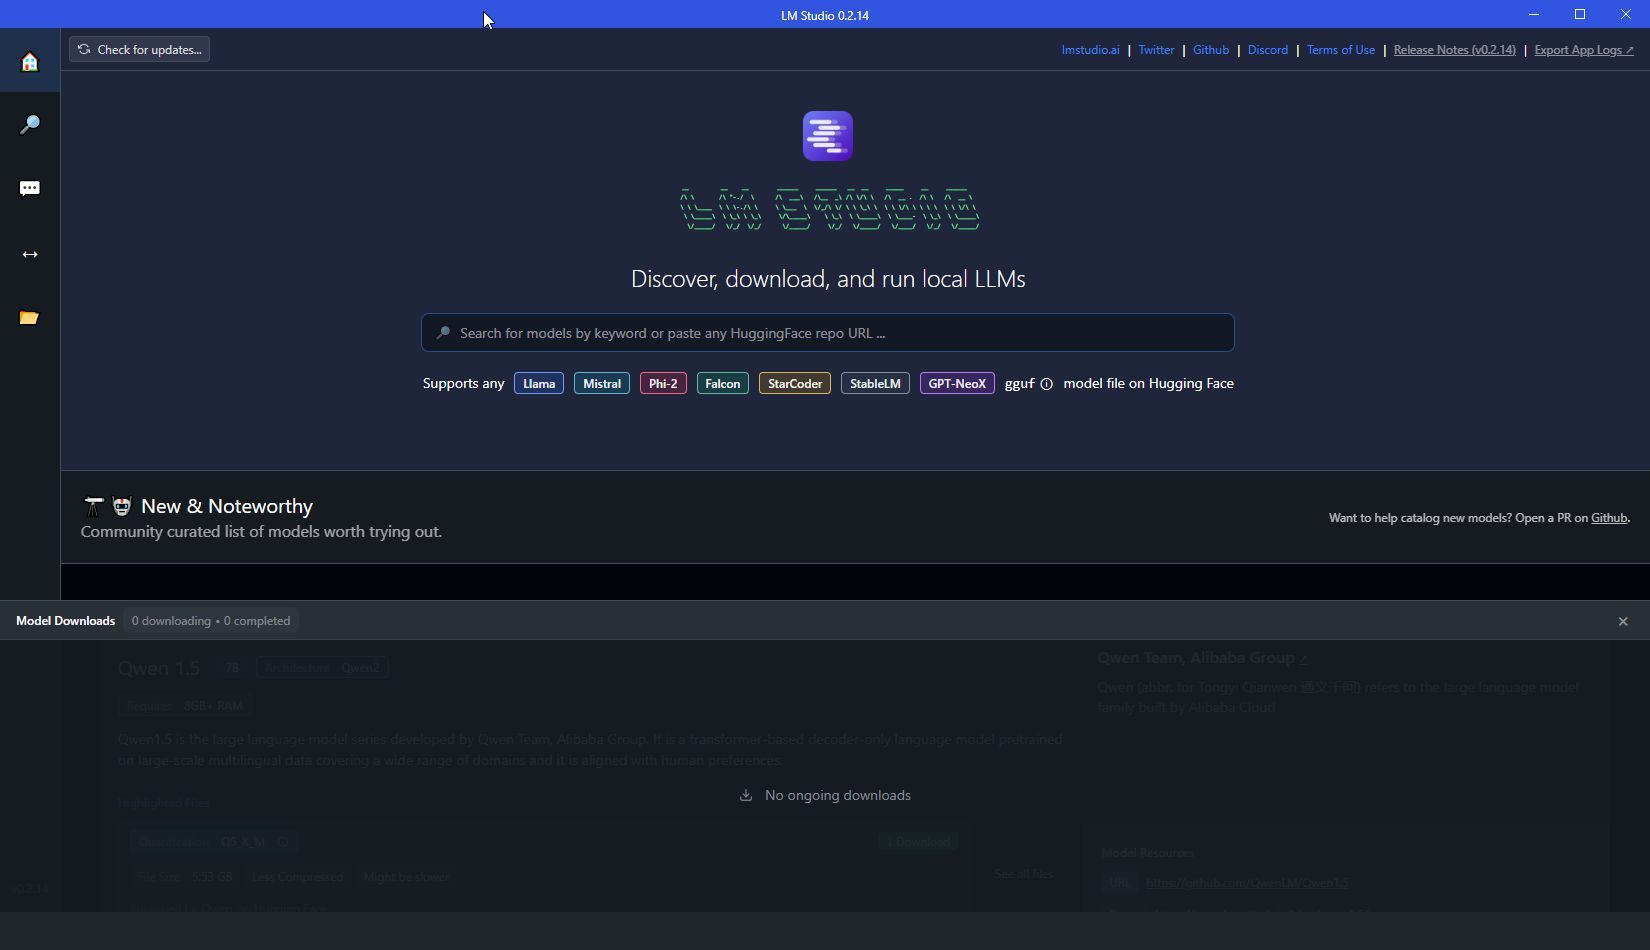Click the Mistral architecture tag
Image resolution: width=1650 pixels, height=950 pixels.
click(x=602, y=384)
